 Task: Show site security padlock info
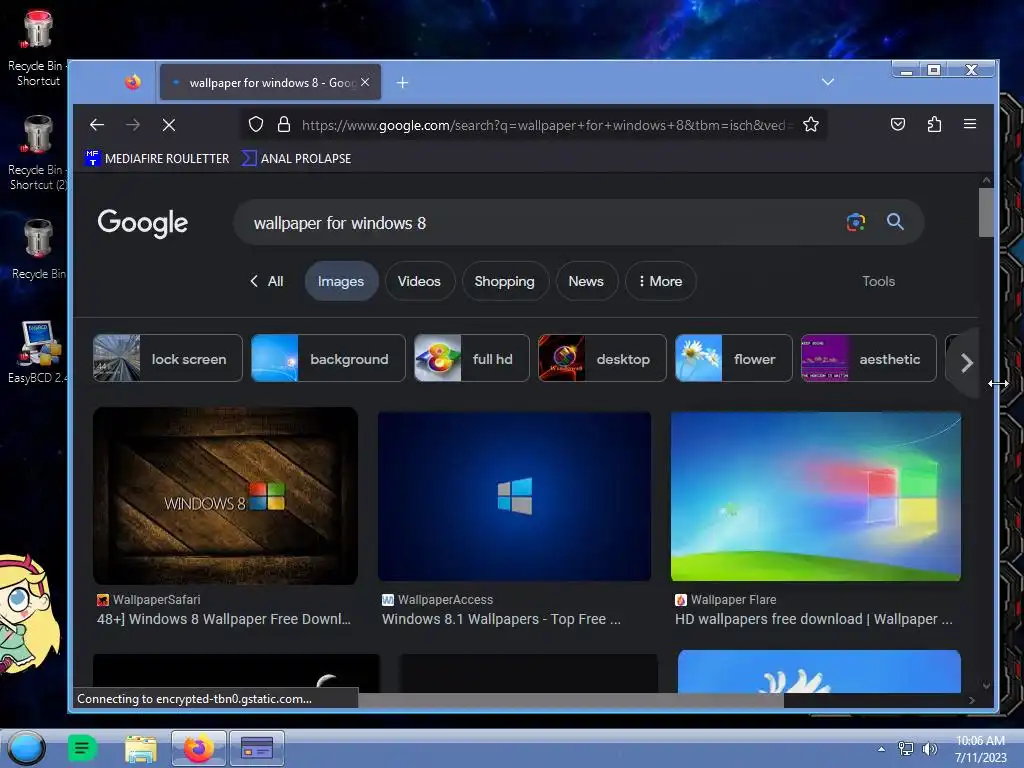284,124
